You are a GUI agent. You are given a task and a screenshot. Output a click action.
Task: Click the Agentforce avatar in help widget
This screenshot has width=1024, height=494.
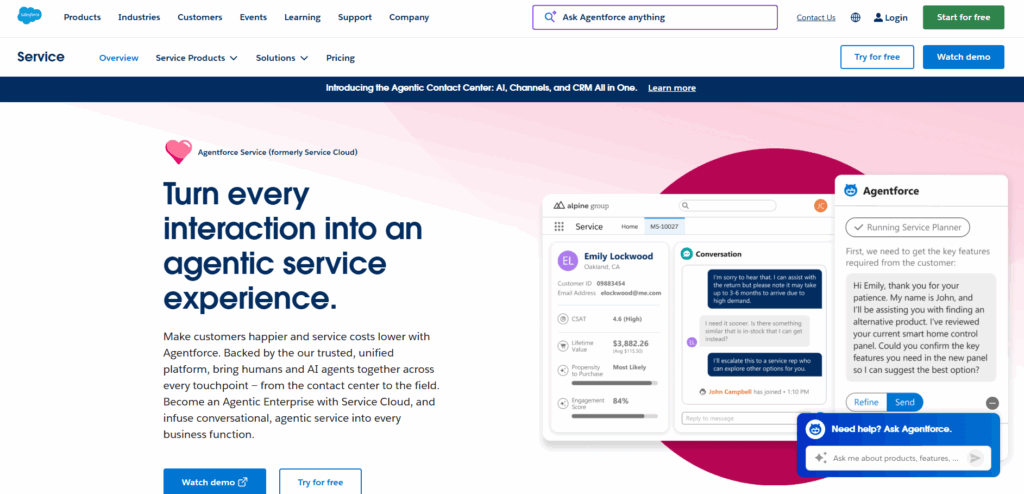(815, 429)
